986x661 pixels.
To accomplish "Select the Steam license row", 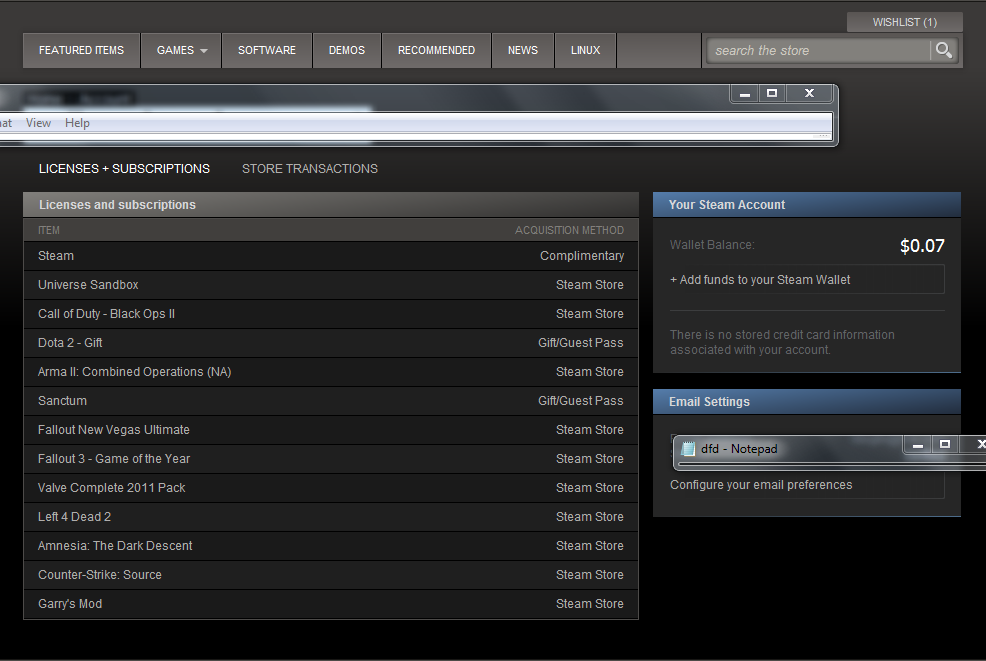I will pyautogui.click(x=331, y=256).
